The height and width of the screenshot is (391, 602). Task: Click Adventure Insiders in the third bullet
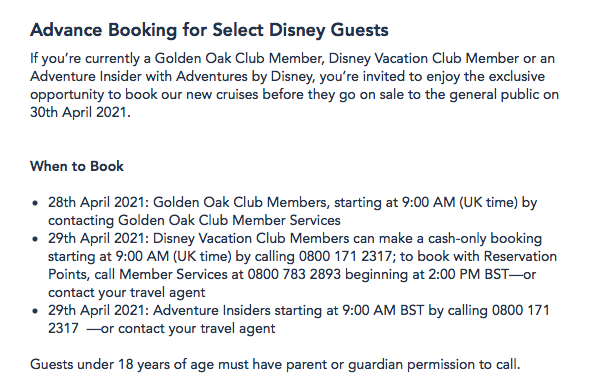tap(212, 310)
